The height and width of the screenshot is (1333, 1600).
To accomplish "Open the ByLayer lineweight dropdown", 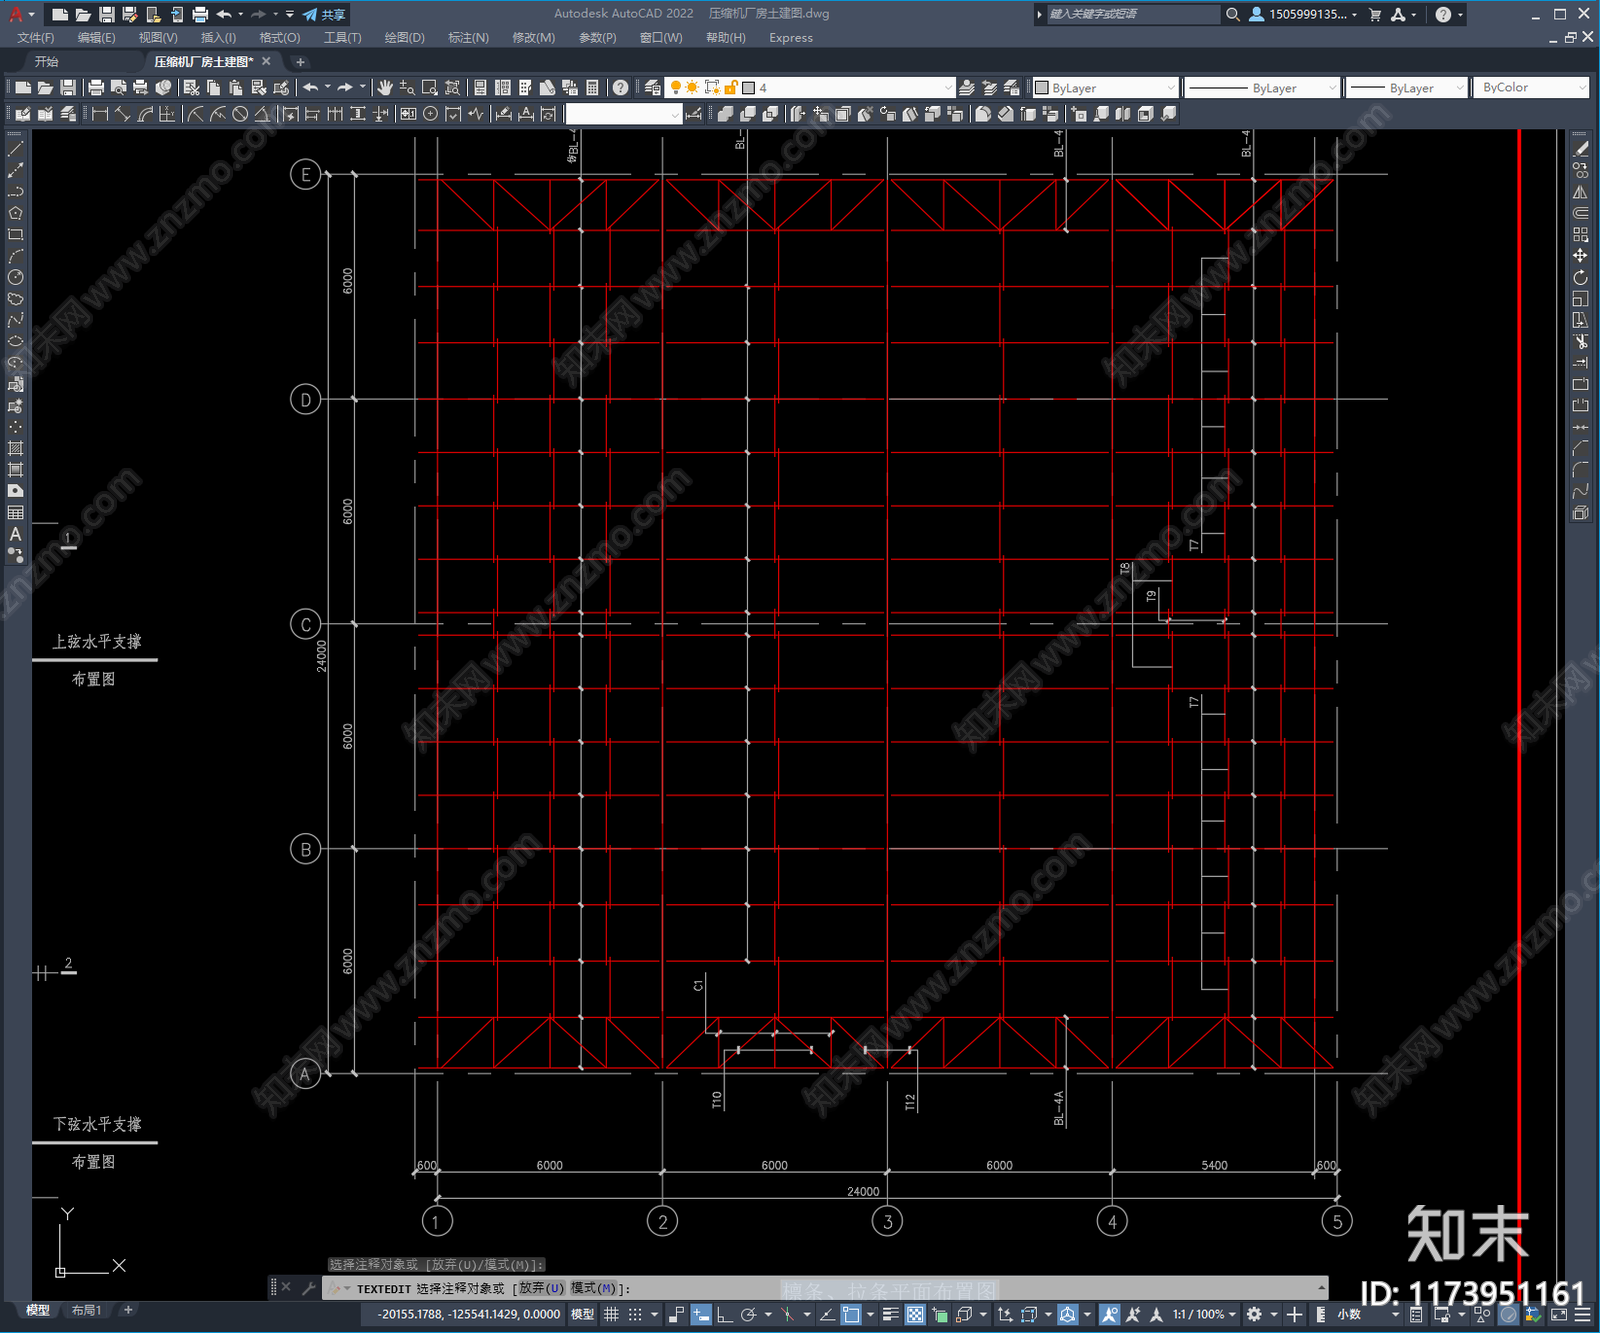I will click(1406, 88).
